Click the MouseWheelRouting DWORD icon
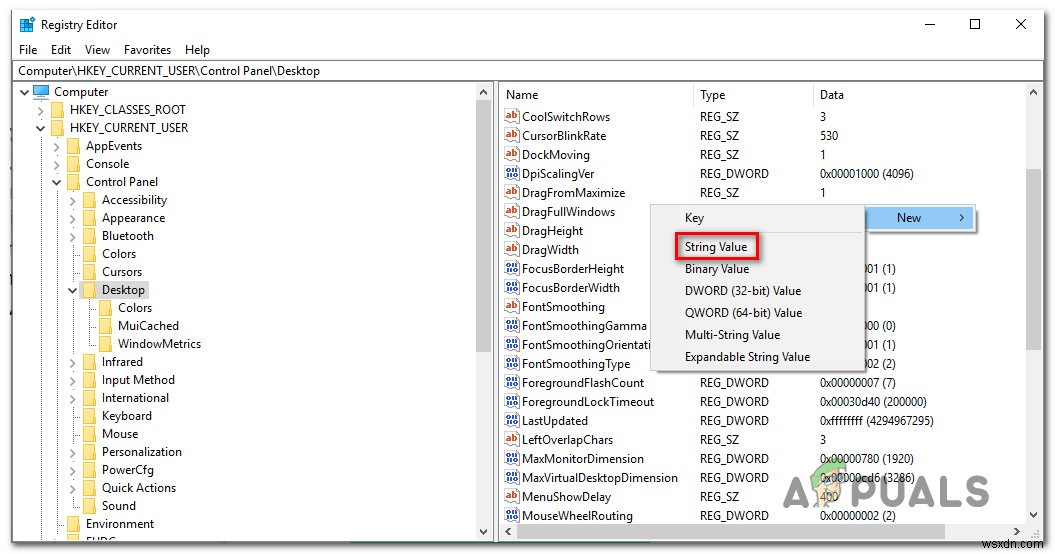 point(511,516)
